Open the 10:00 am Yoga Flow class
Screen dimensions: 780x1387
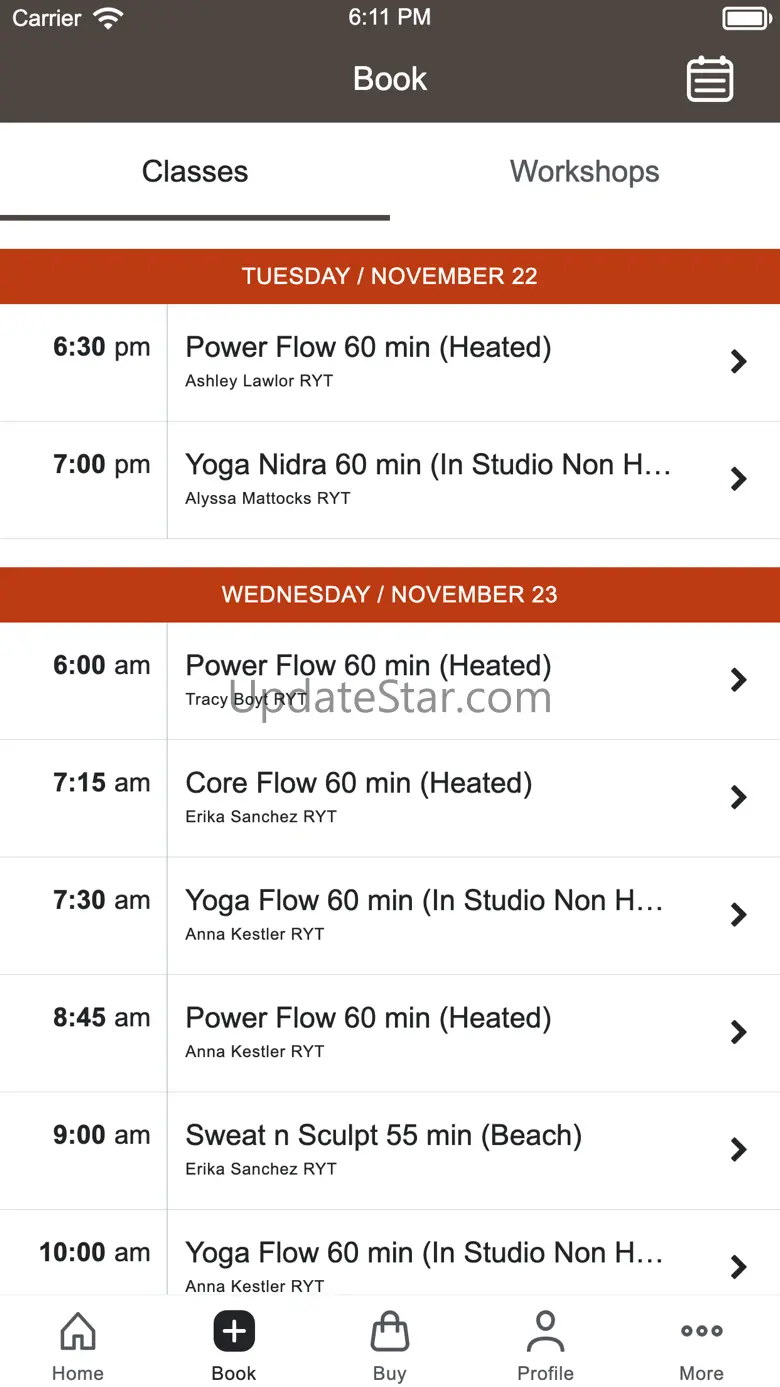424,1253
